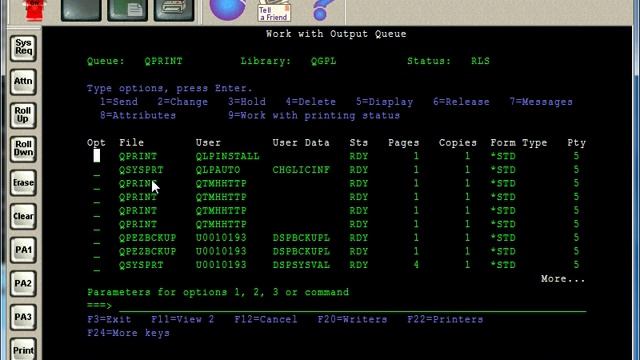
Task: Click the File column header
Action: coord(131,143)
